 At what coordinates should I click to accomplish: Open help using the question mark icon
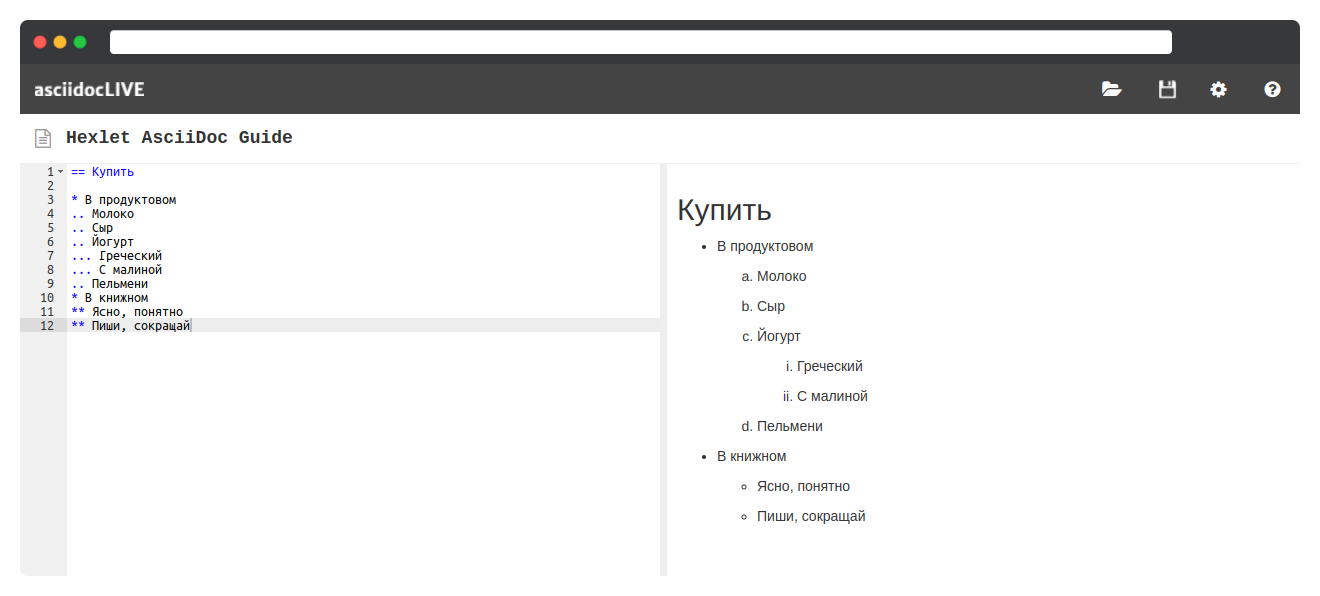coord(1271,89)
